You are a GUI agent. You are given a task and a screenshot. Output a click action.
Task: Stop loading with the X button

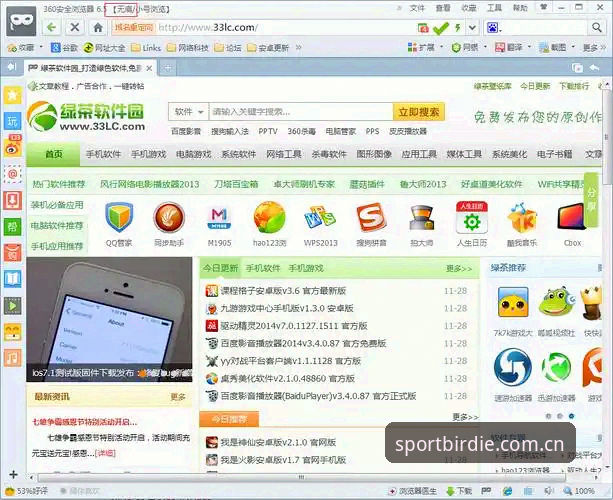[75, 27]
